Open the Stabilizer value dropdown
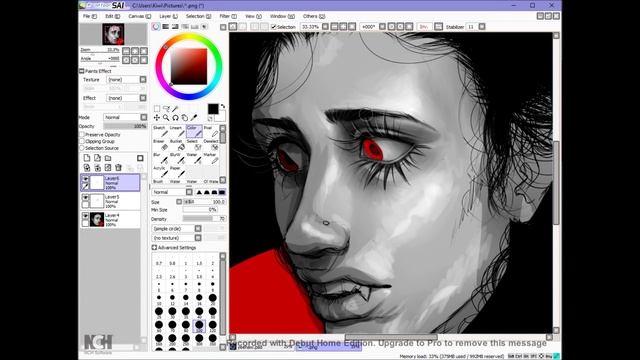640x360 pixels. click(482, 27)
